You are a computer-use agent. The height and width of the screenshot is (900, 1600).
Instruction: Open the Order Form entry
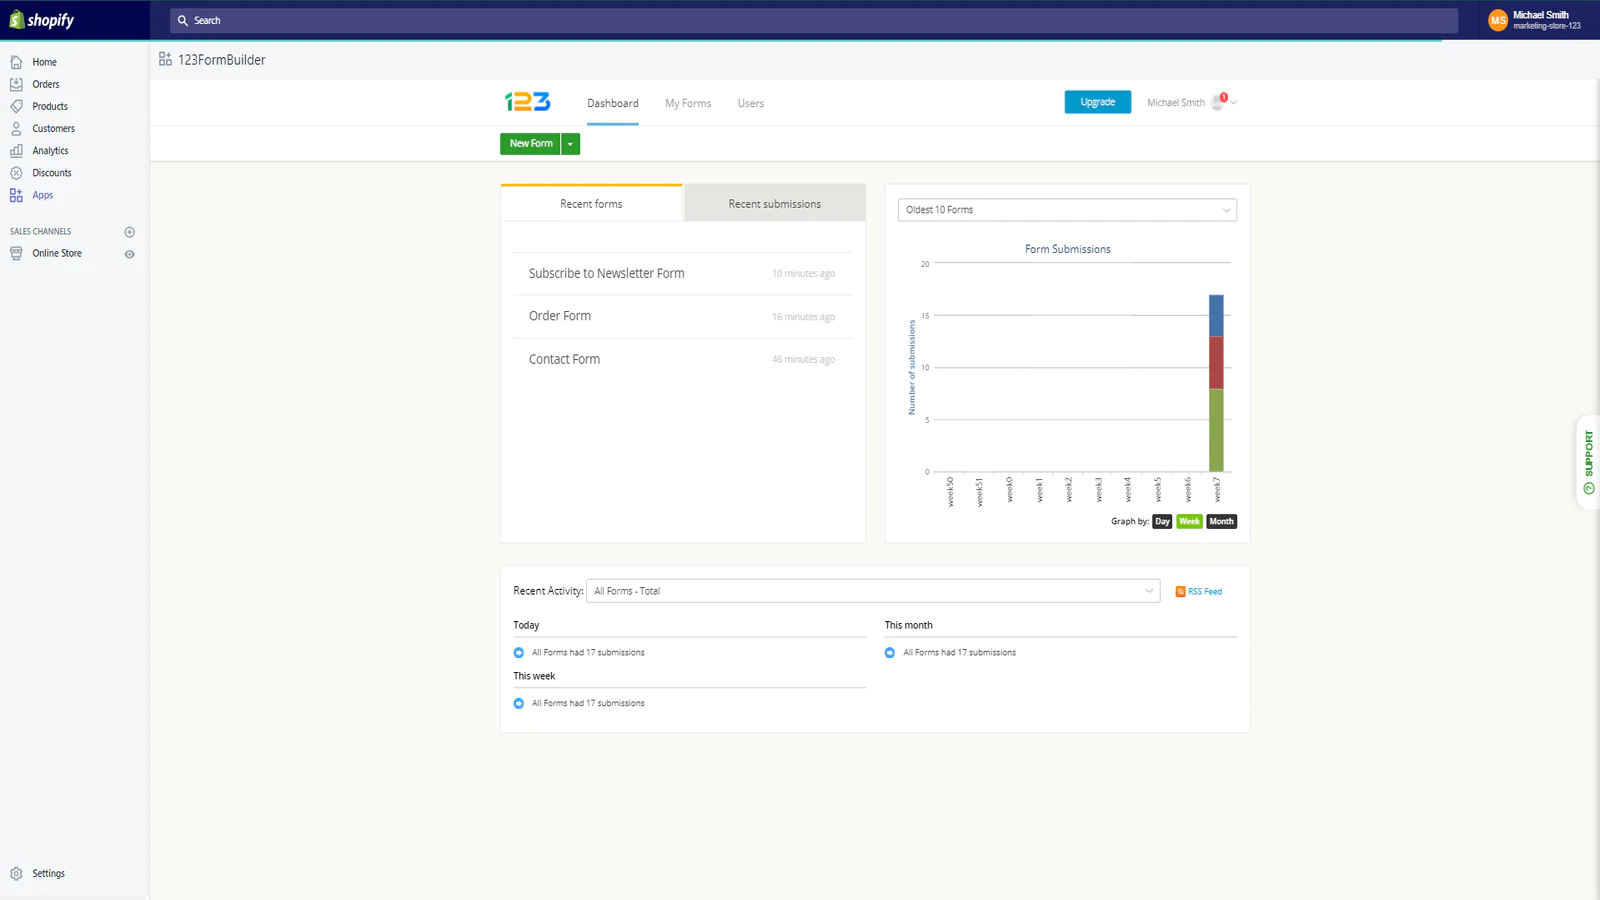coord(560,316)
